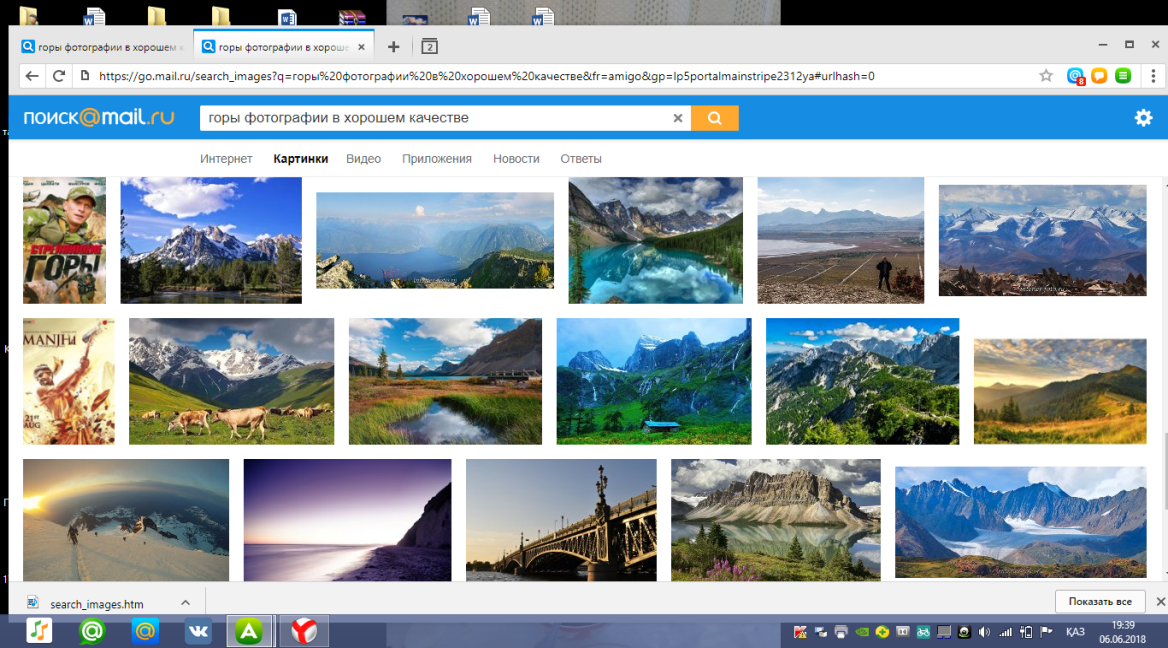
Task: Open turquoise lake reflection mountain thumbnail
Action: (x=656, y=241)
